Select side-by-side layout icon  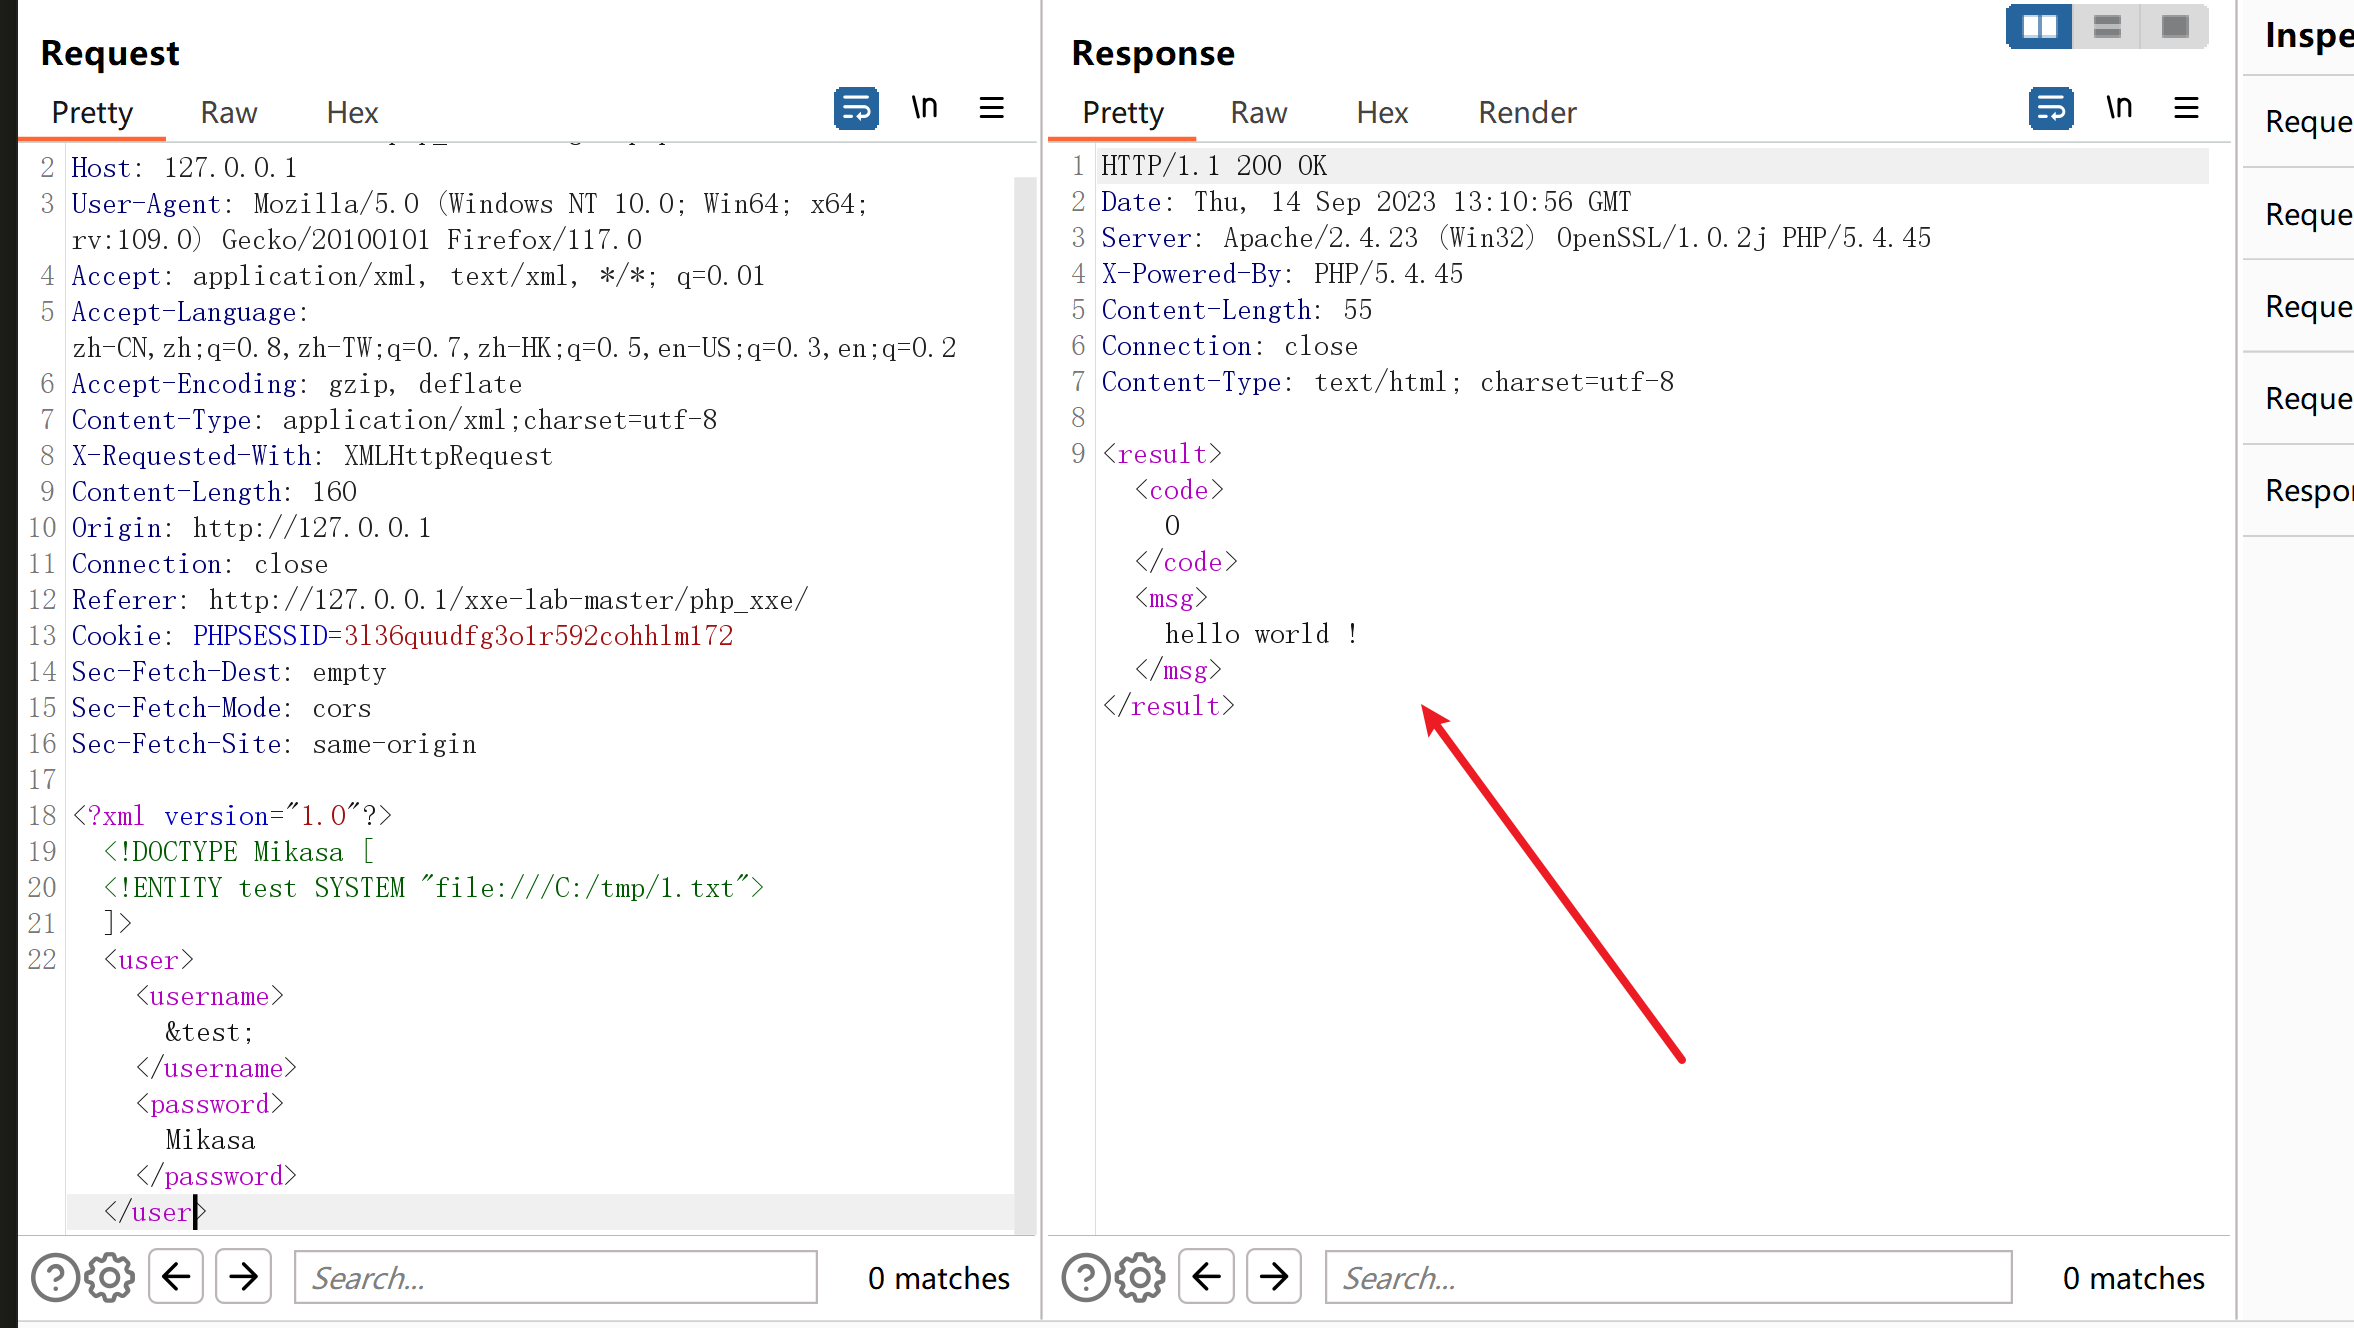coord(2039,26)
